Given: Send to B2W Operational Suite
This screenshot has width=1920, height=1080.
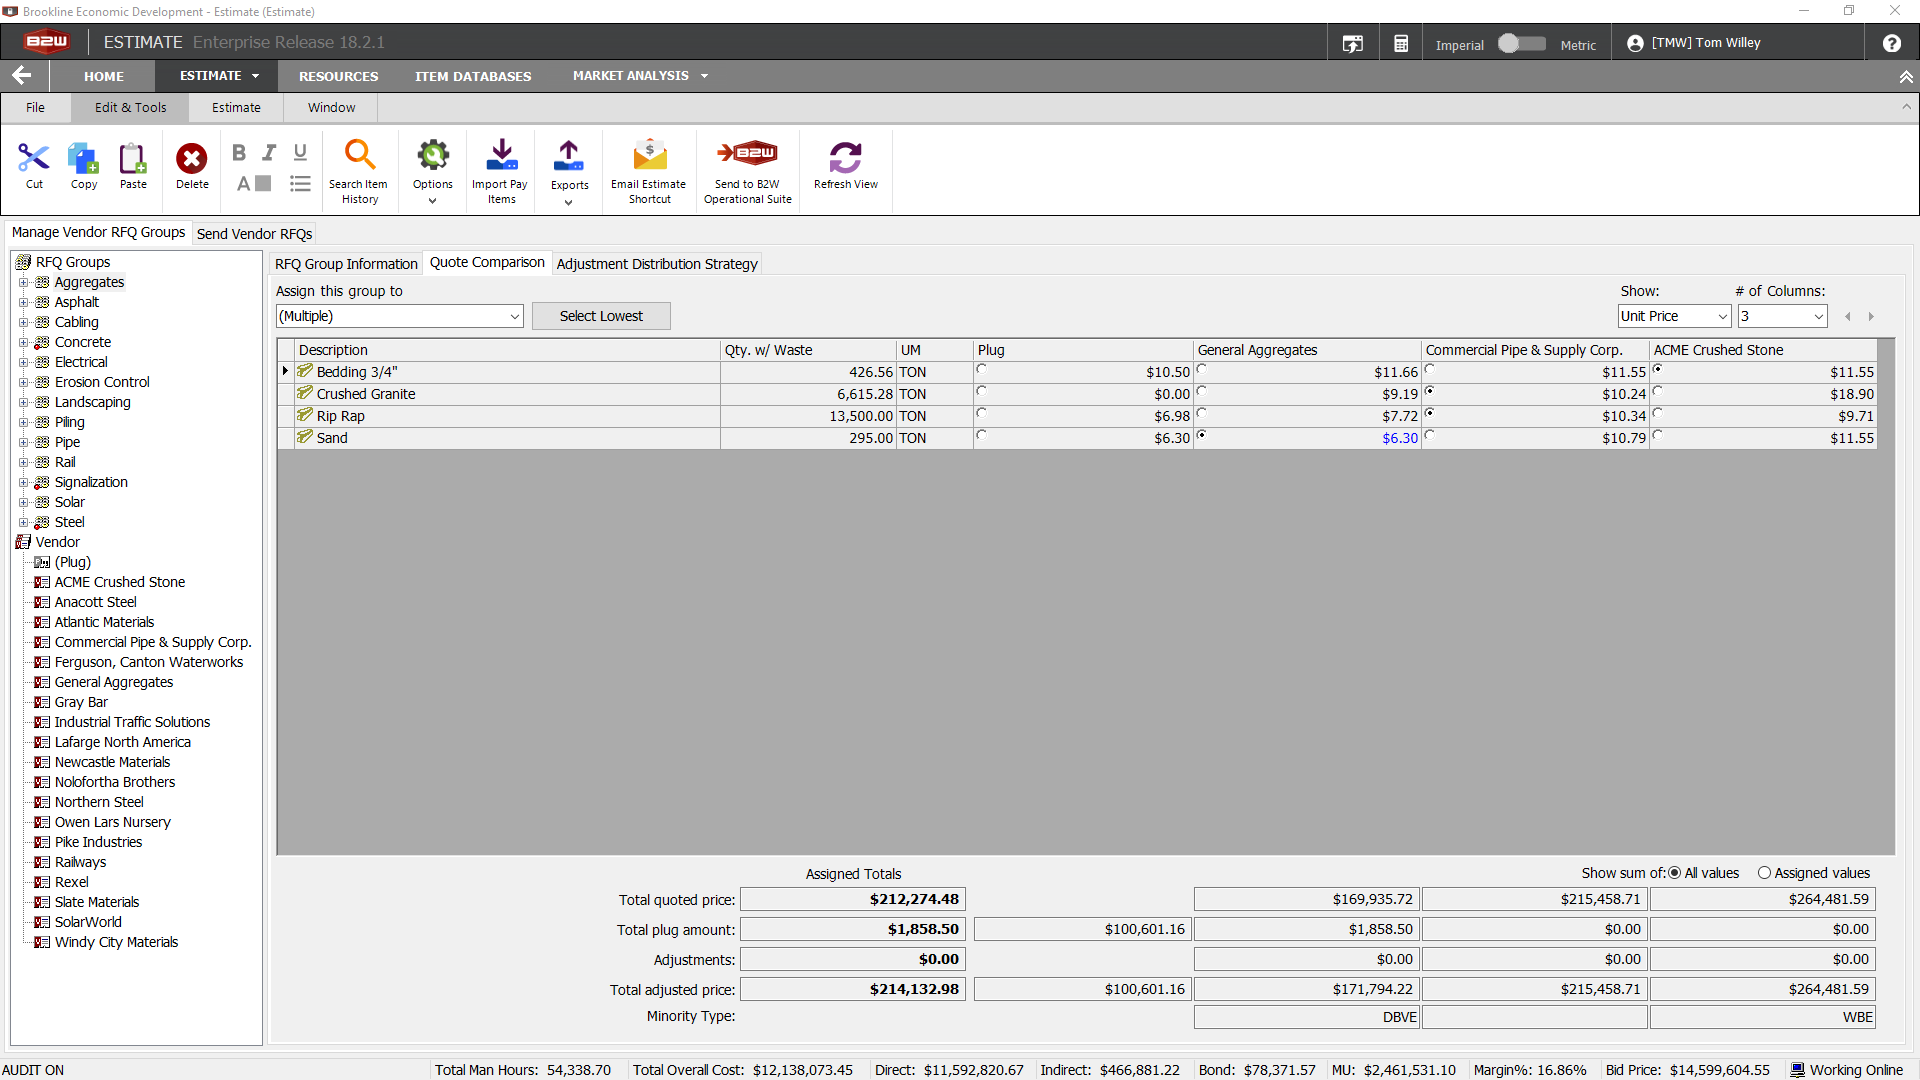Looking at the screenshot, I should 748,171.
